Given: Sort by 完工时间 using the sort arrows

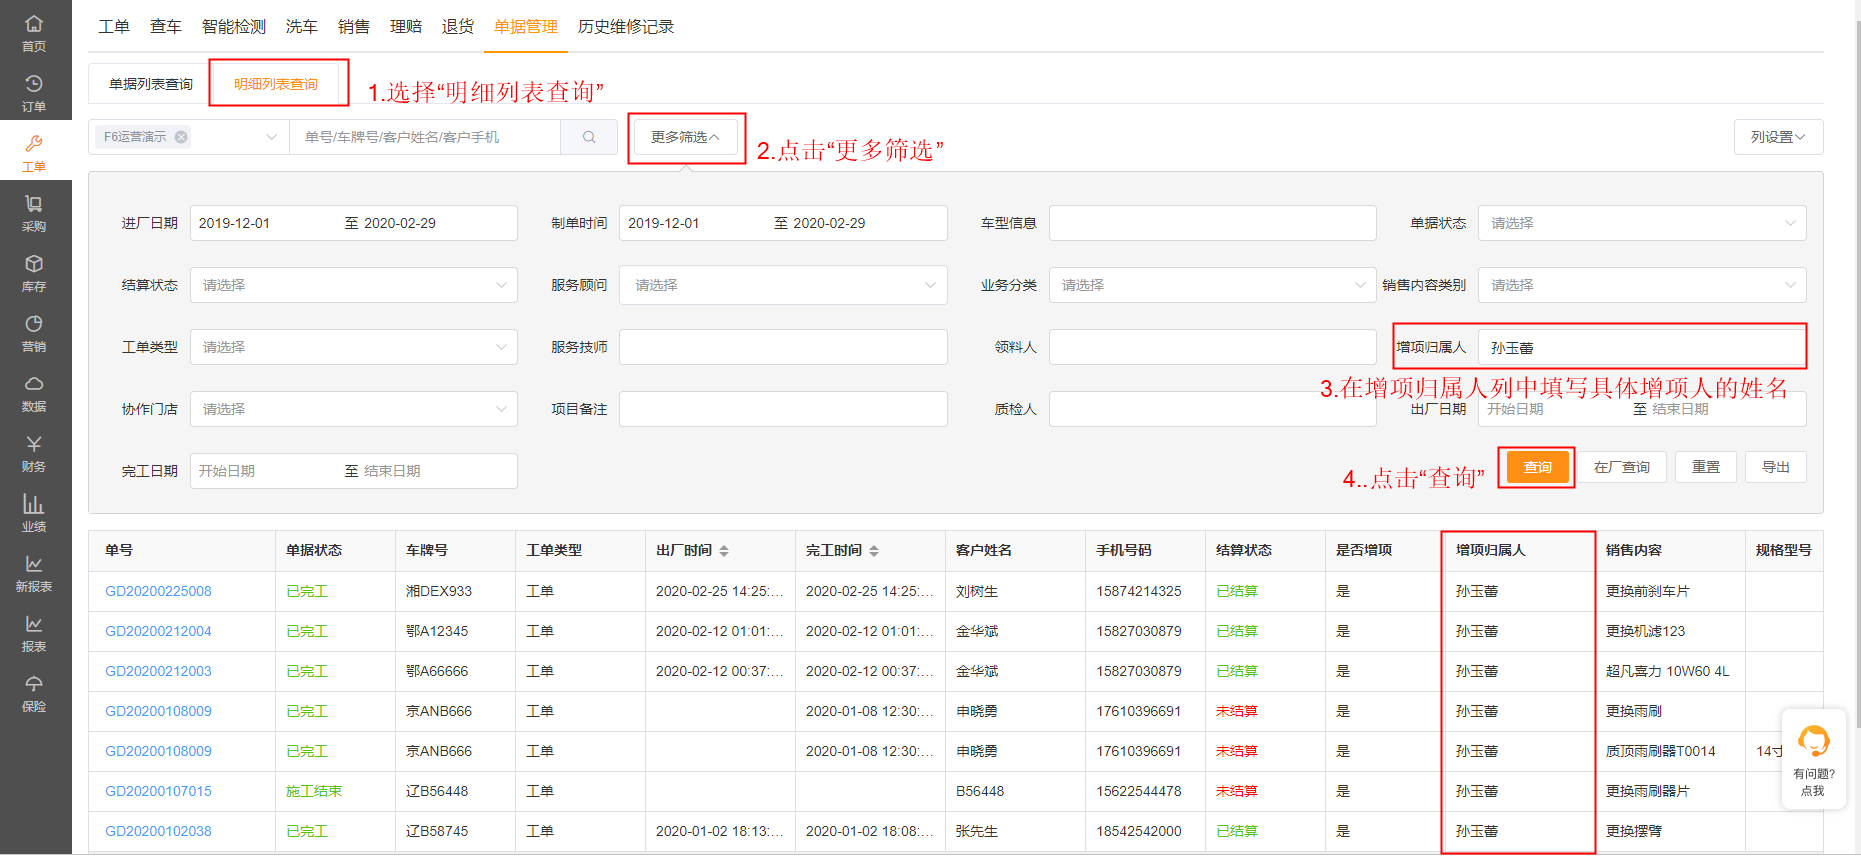Looking at the screenshot, I should [873, 551].
